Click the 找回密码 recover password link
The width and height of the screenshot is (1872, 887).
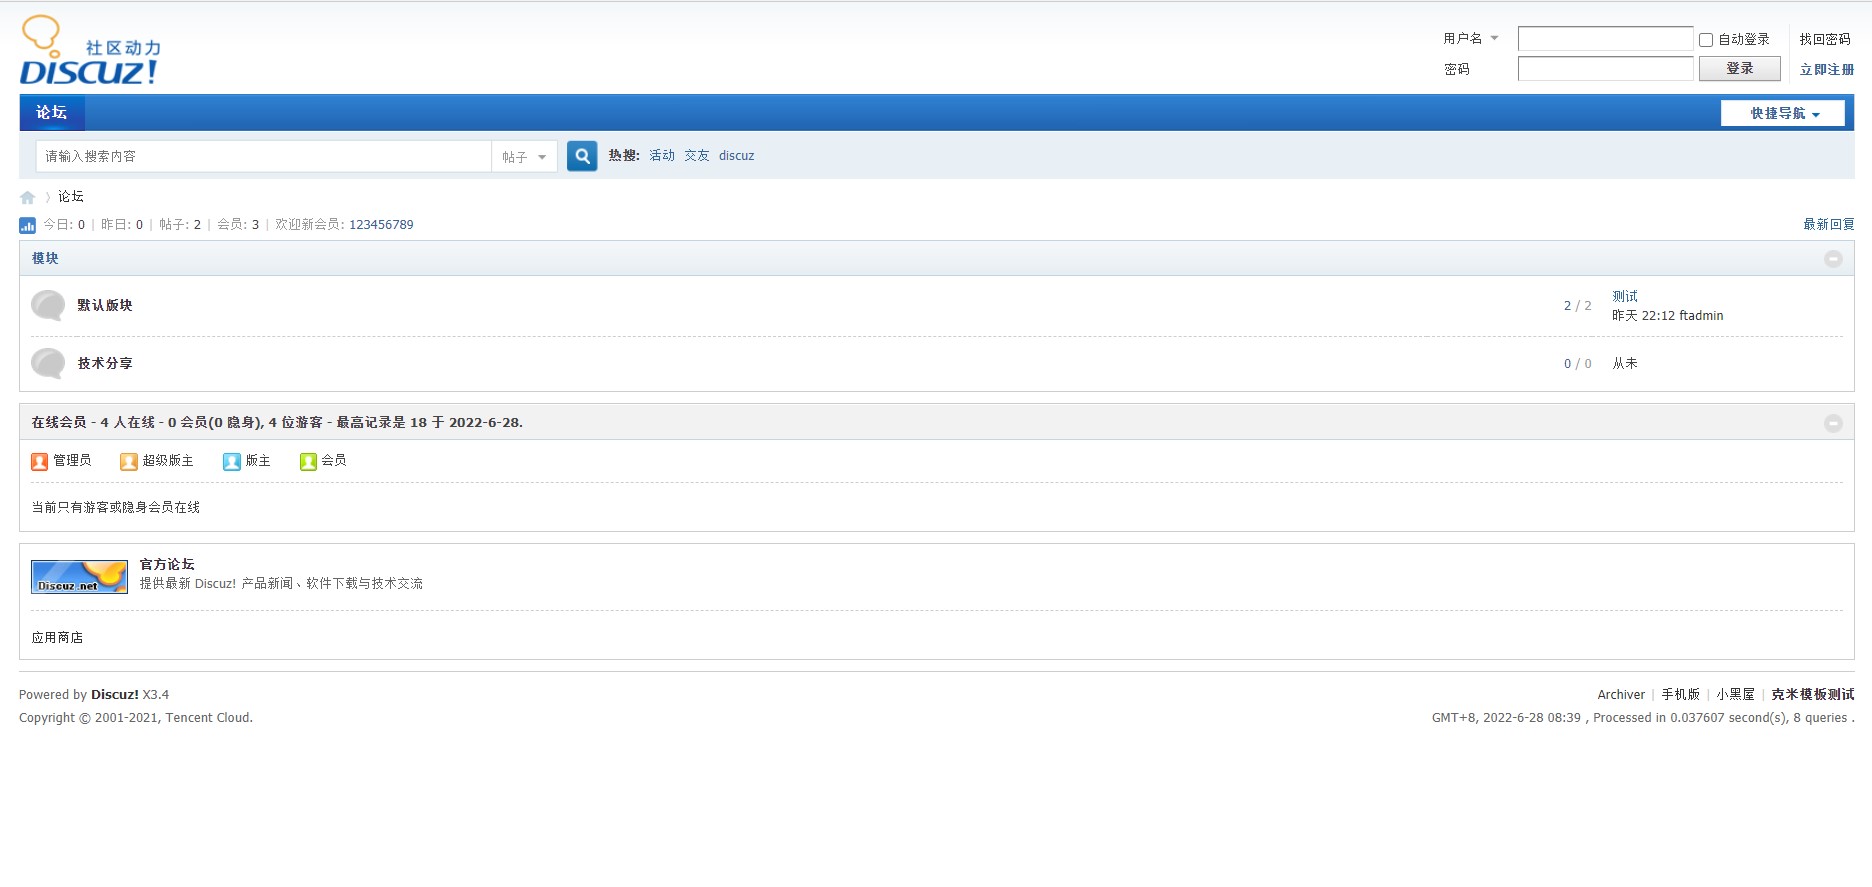(1824, 39)
